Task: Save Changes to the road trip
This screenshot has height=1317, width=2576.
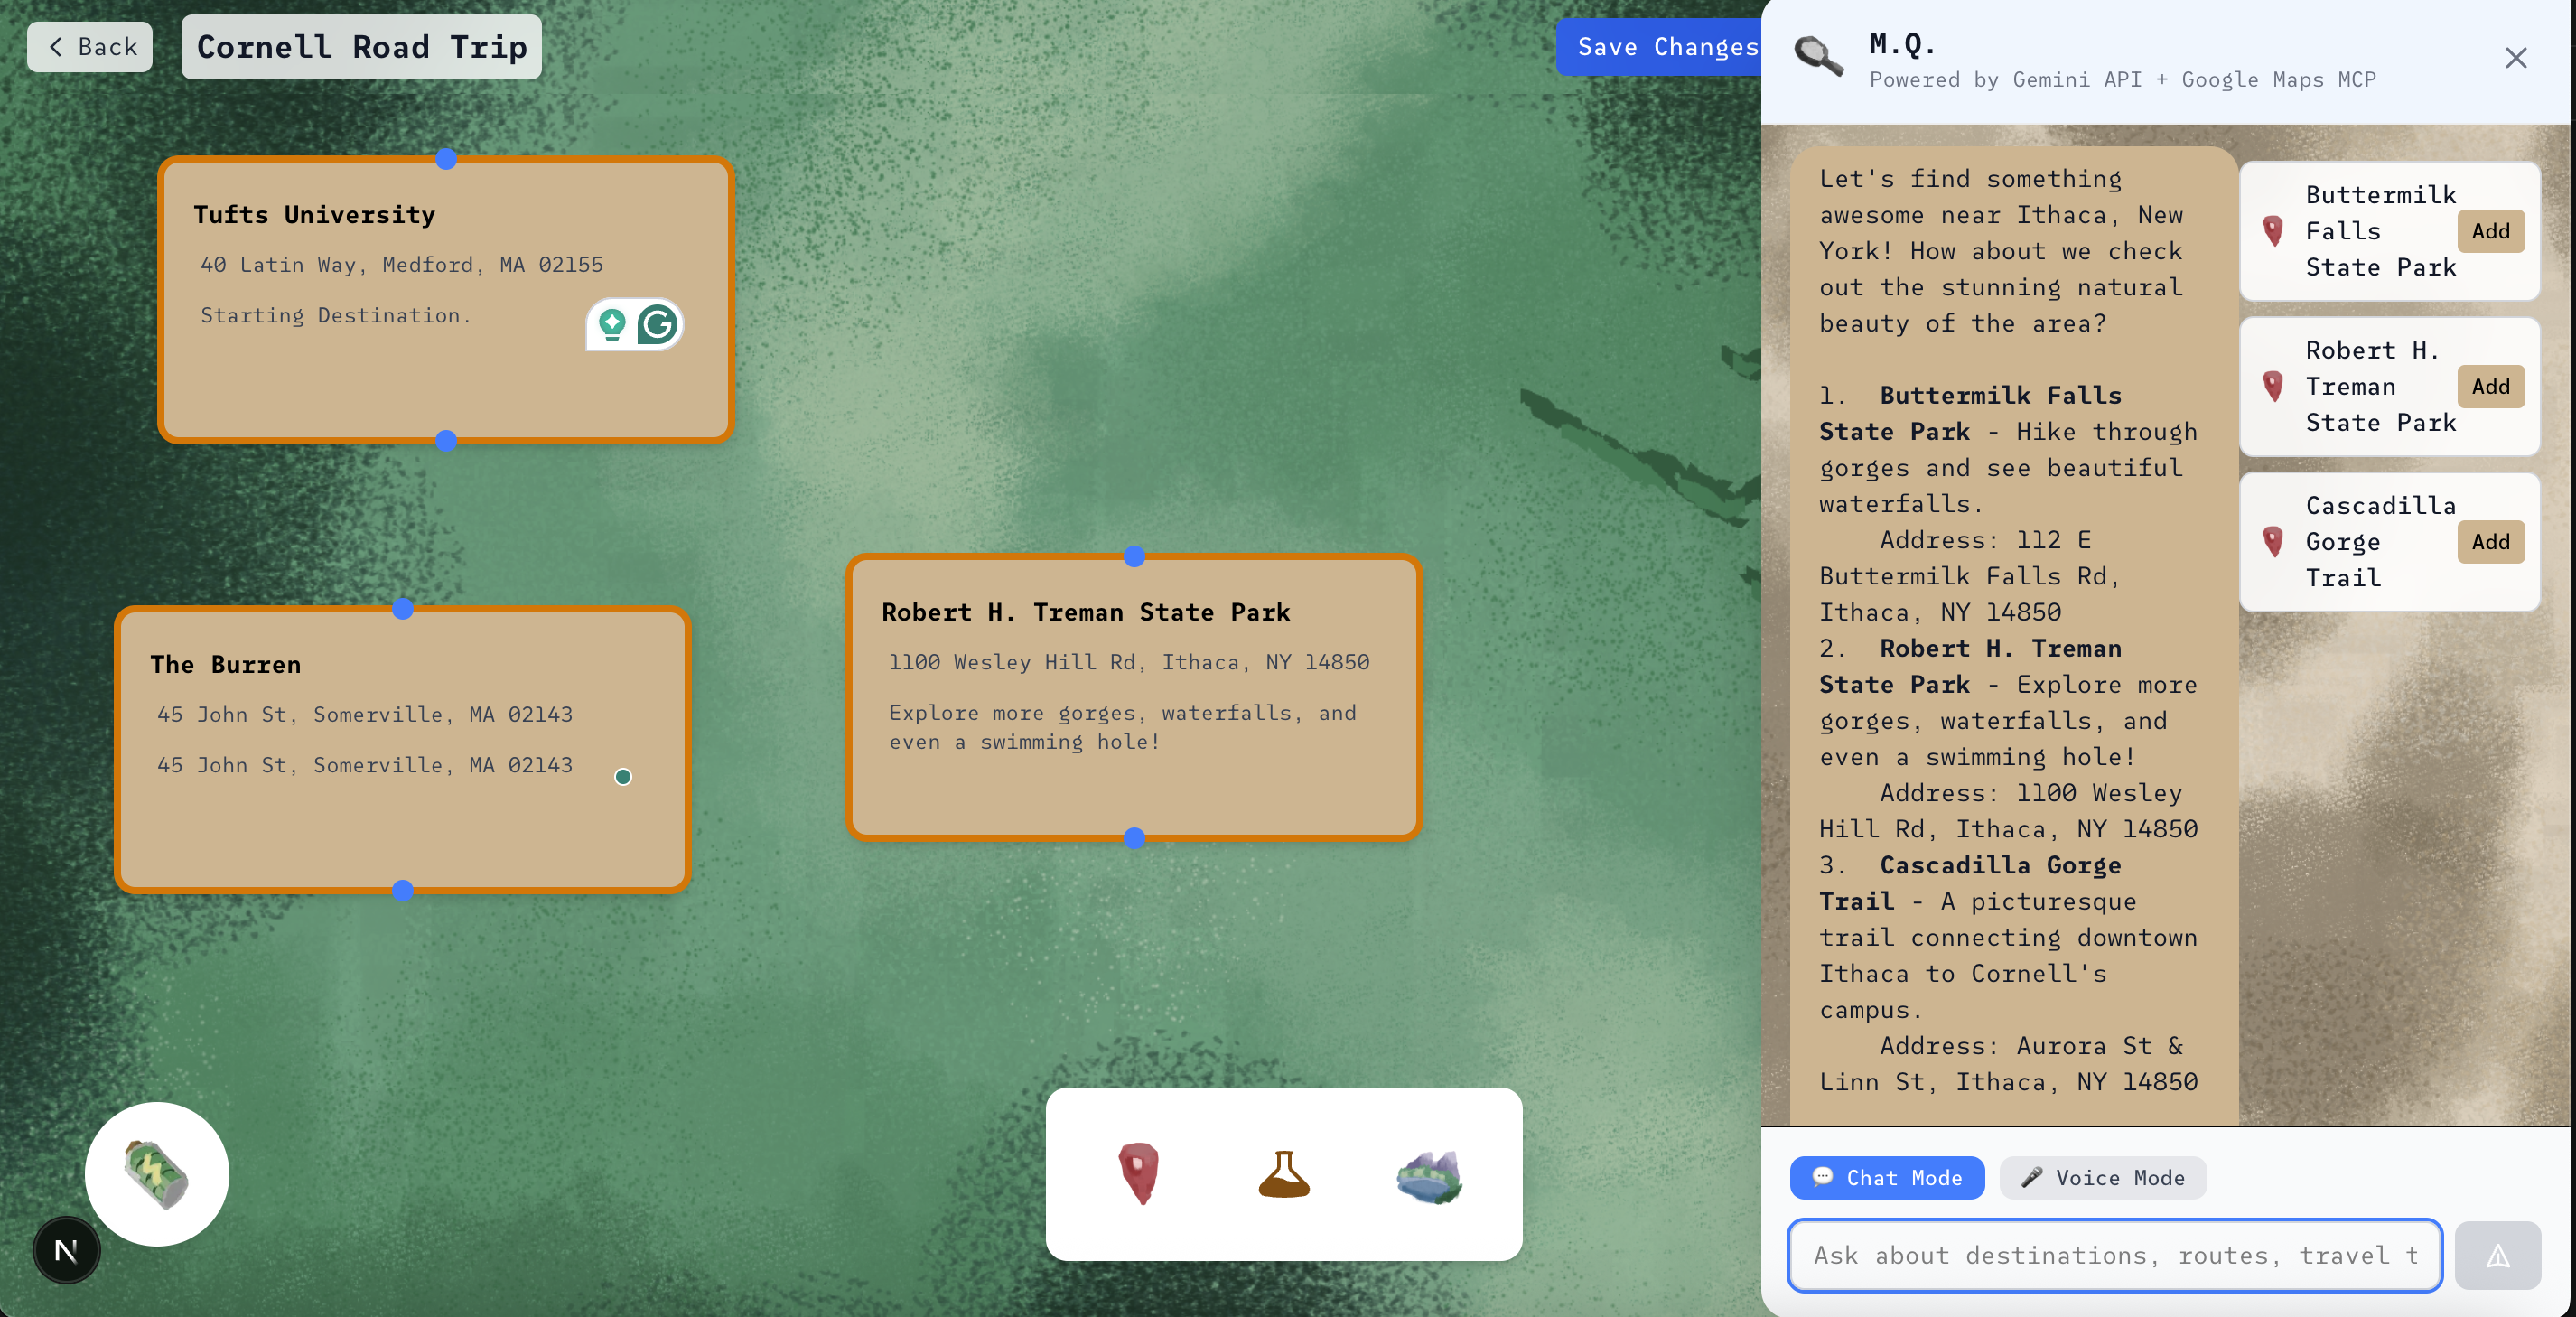Action: click(x=1660, y=47)
